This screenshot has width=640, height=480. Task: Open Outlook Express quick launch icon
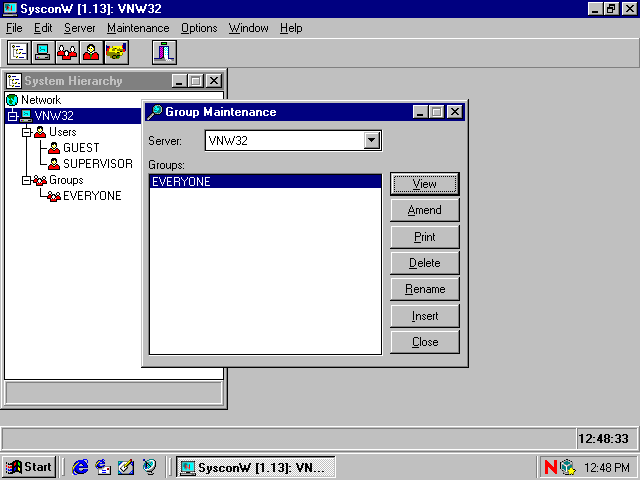point(103,467)
